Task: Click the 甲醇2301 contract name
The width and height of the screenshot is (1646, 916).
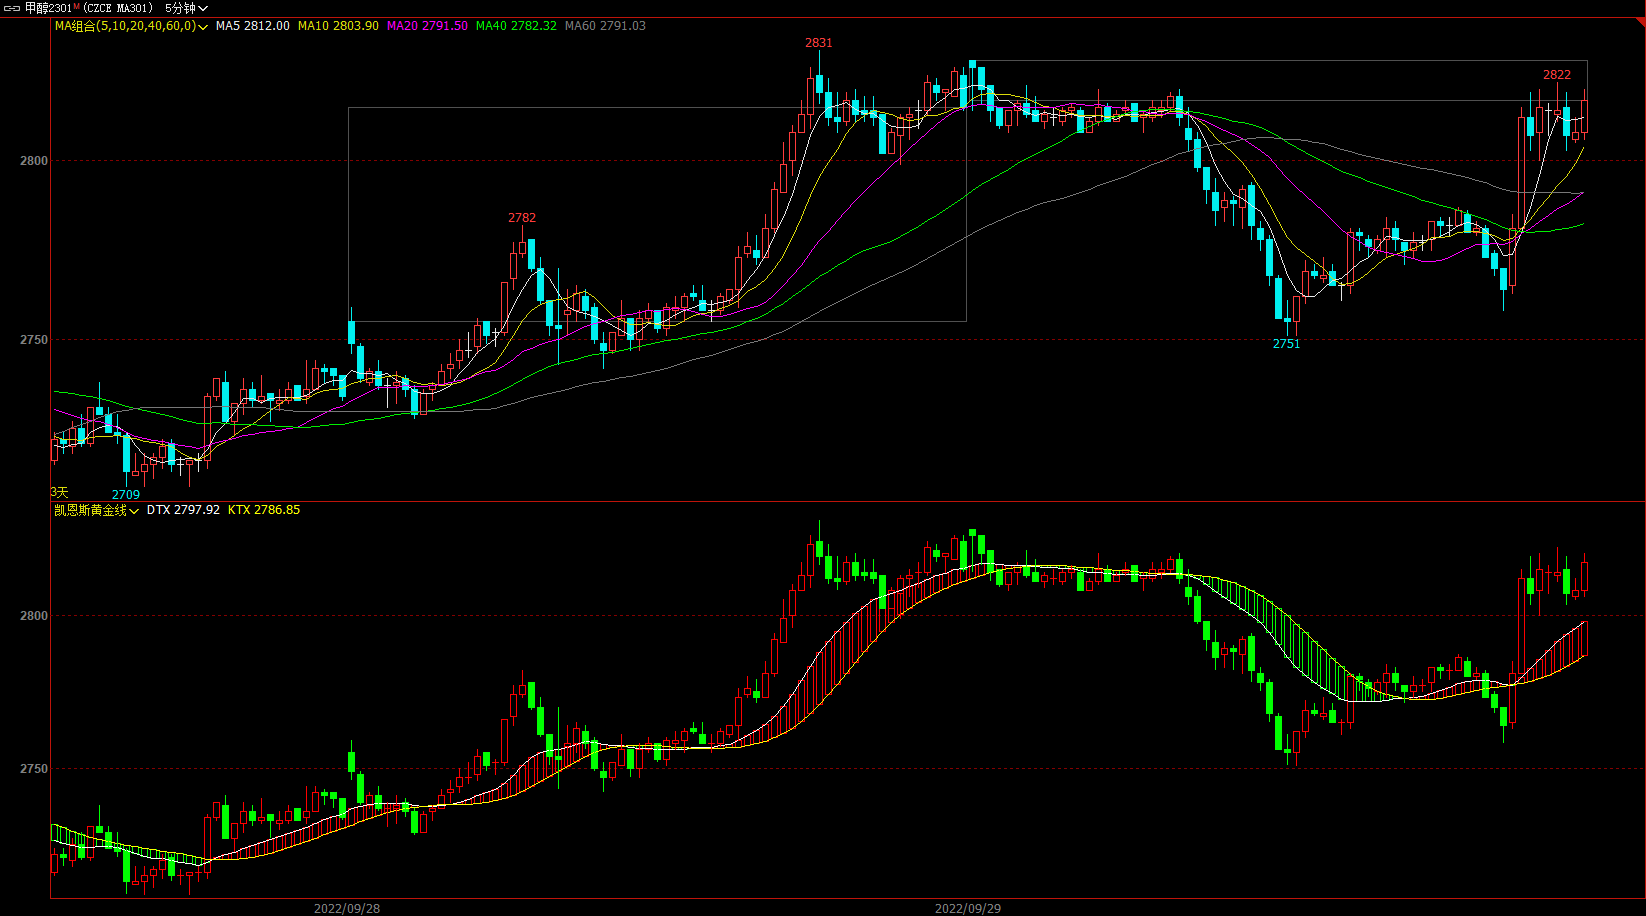Action: (x=48, y=8)
